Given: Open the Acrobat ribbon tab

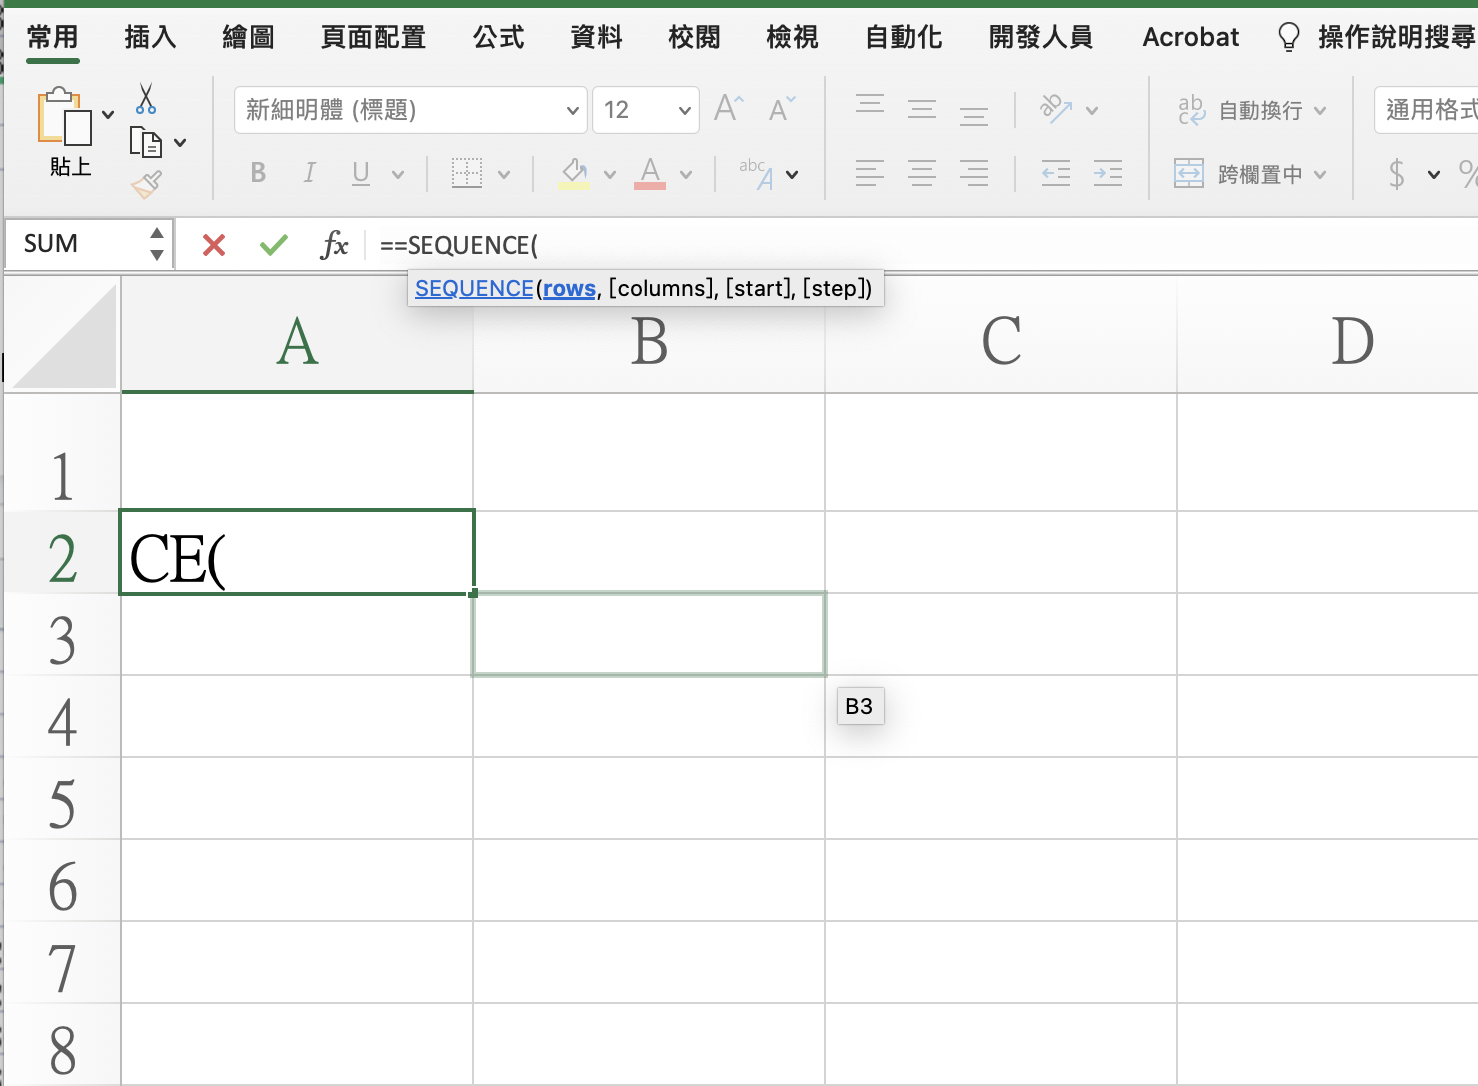Looking at the screenshot, I should click(1190, 38).
